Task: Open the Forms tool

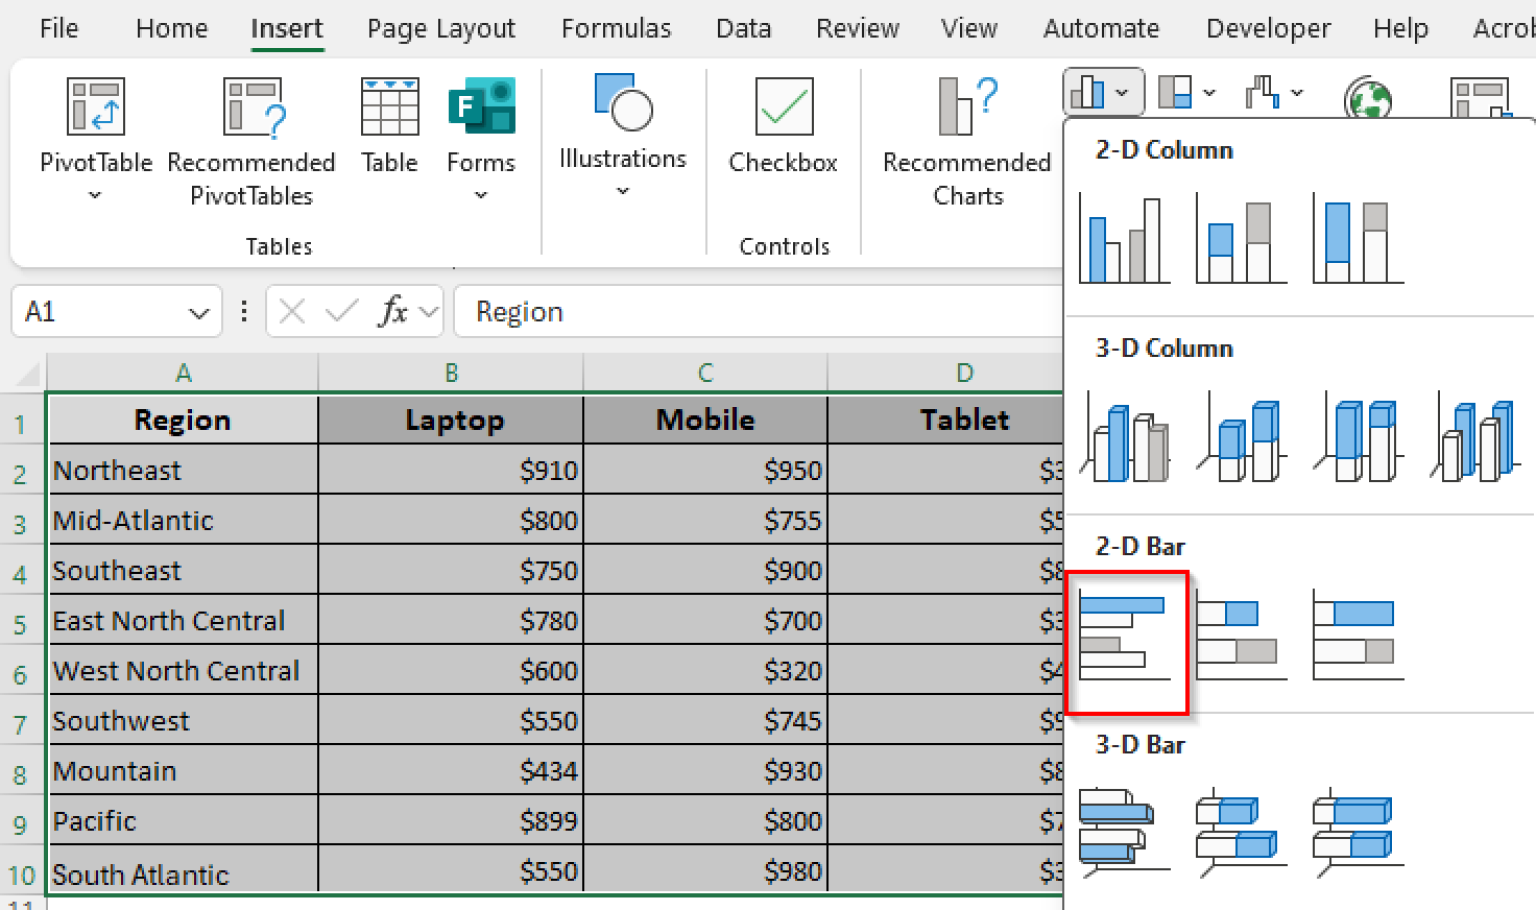Action: [x=481, y=130]
